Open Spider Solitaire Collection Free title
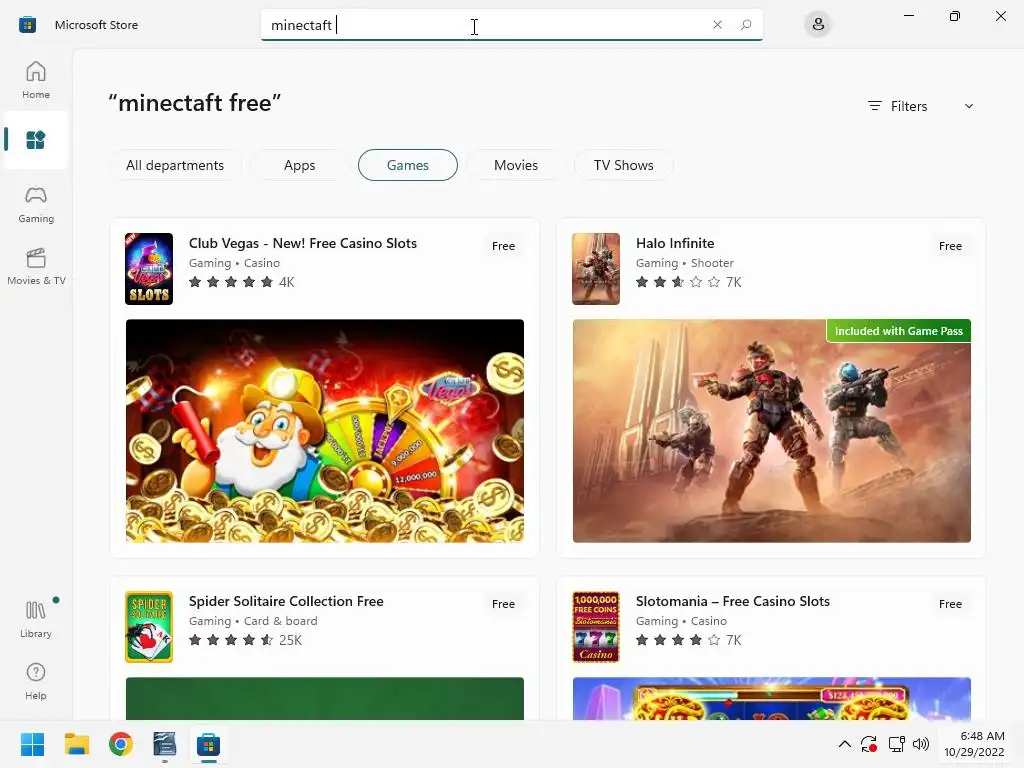 [286, 601]
